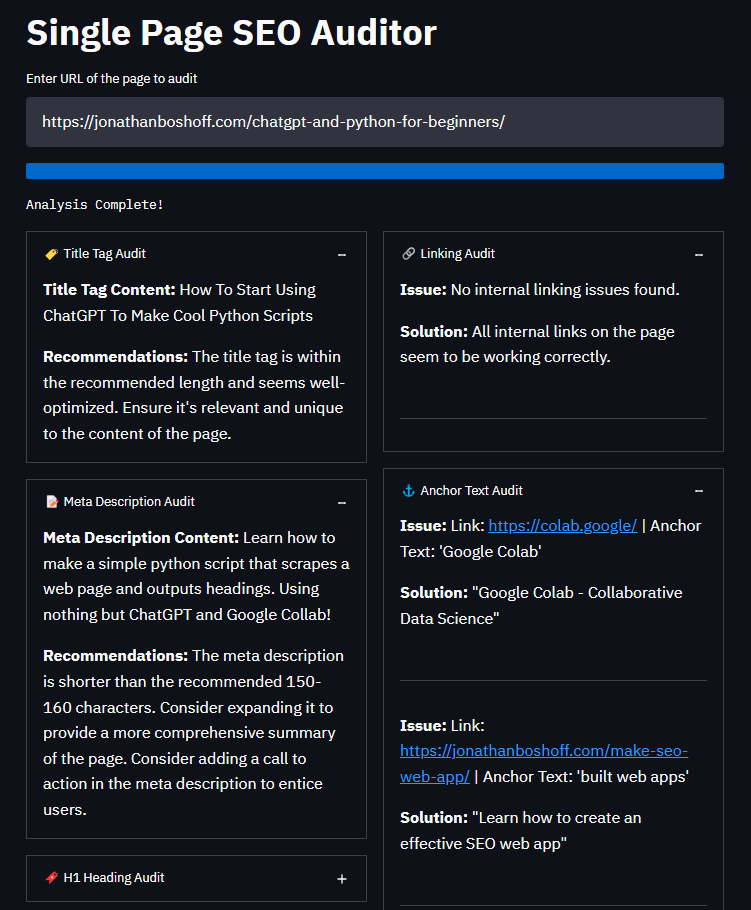
Task: Click the blue analysis progress bar
Action: (375, 171)
